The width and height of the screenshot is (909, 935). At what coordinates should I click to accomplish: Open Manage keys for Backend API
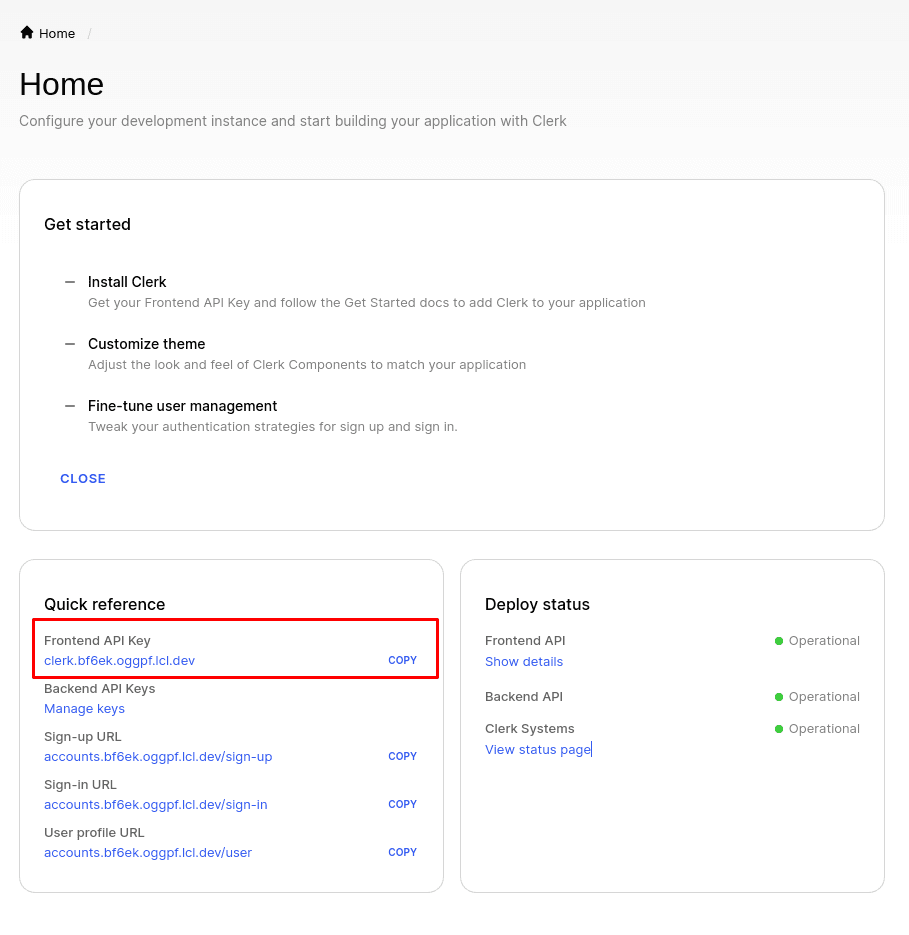pyautogui.click(x=84, y=708)
